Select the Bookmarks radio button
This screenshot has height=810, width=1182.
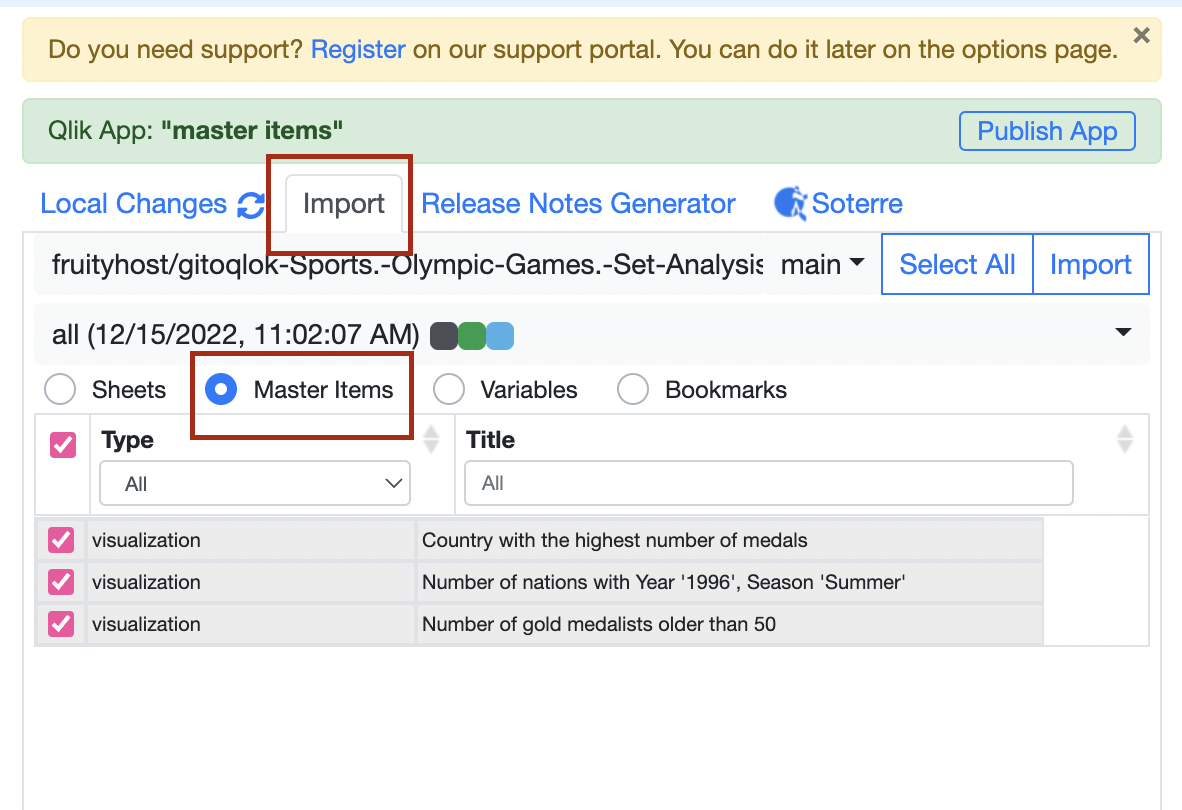[633, 389]
